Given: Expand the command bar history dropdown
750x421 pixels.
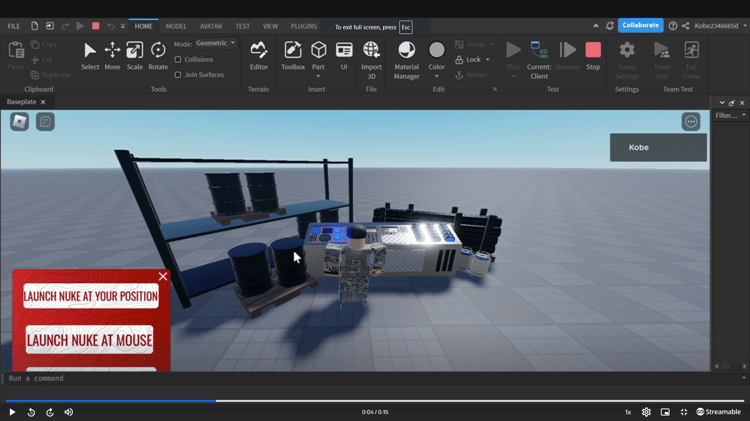Looking at the screenshot, I should [744, 378].
